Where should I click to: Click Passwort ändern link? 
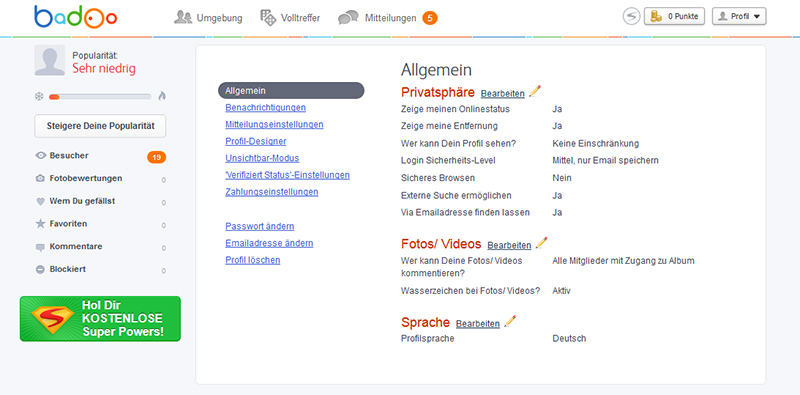260,226
